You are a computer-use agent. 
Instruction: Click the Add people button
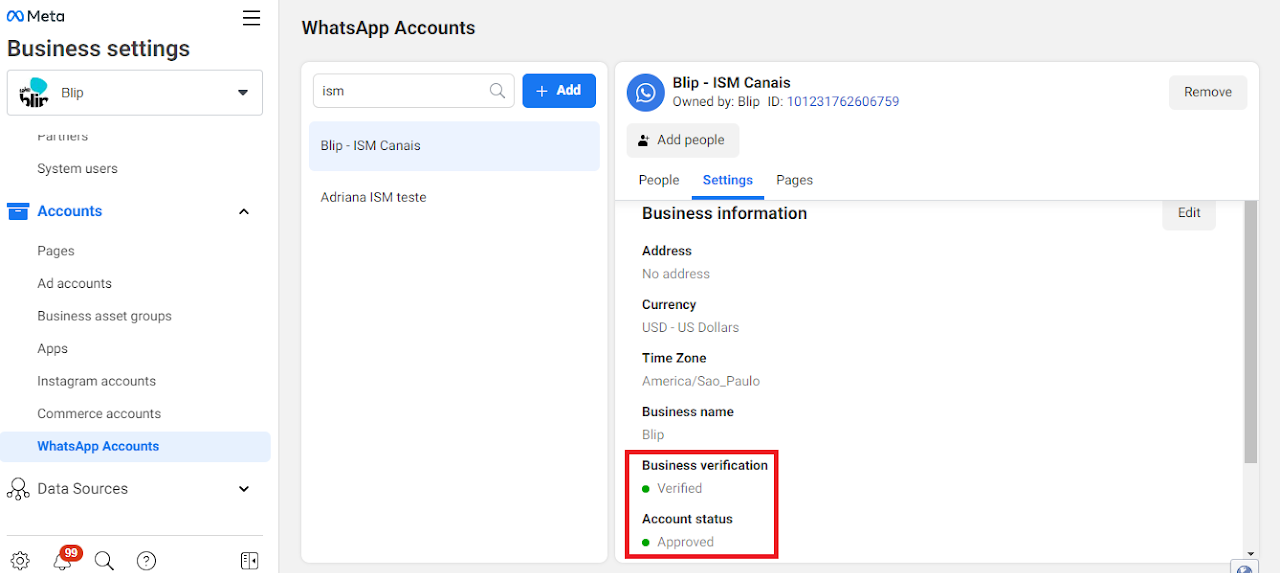pyautogui.click(x=683, y=140)
